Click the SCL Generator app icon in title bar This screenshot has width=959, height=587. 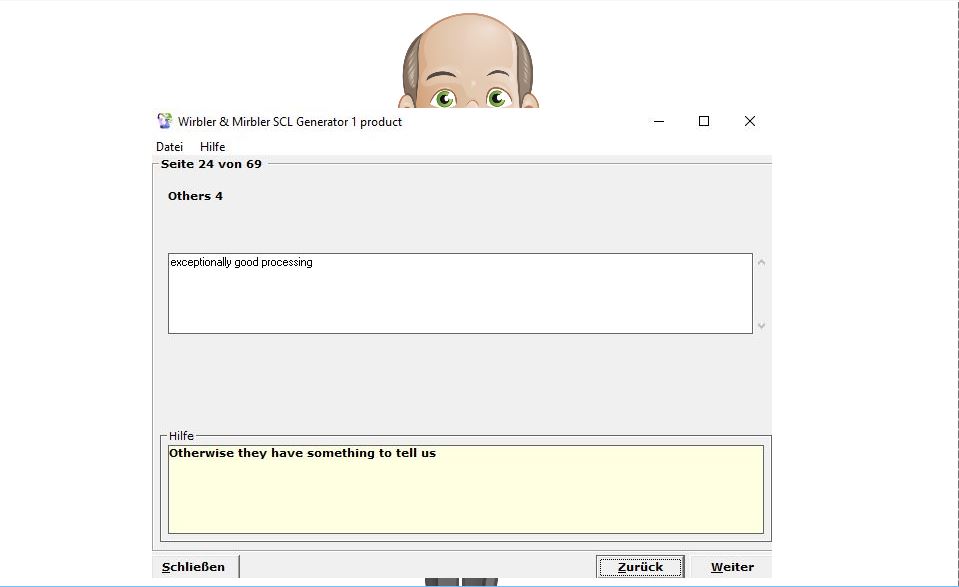(x=165, y=121)
